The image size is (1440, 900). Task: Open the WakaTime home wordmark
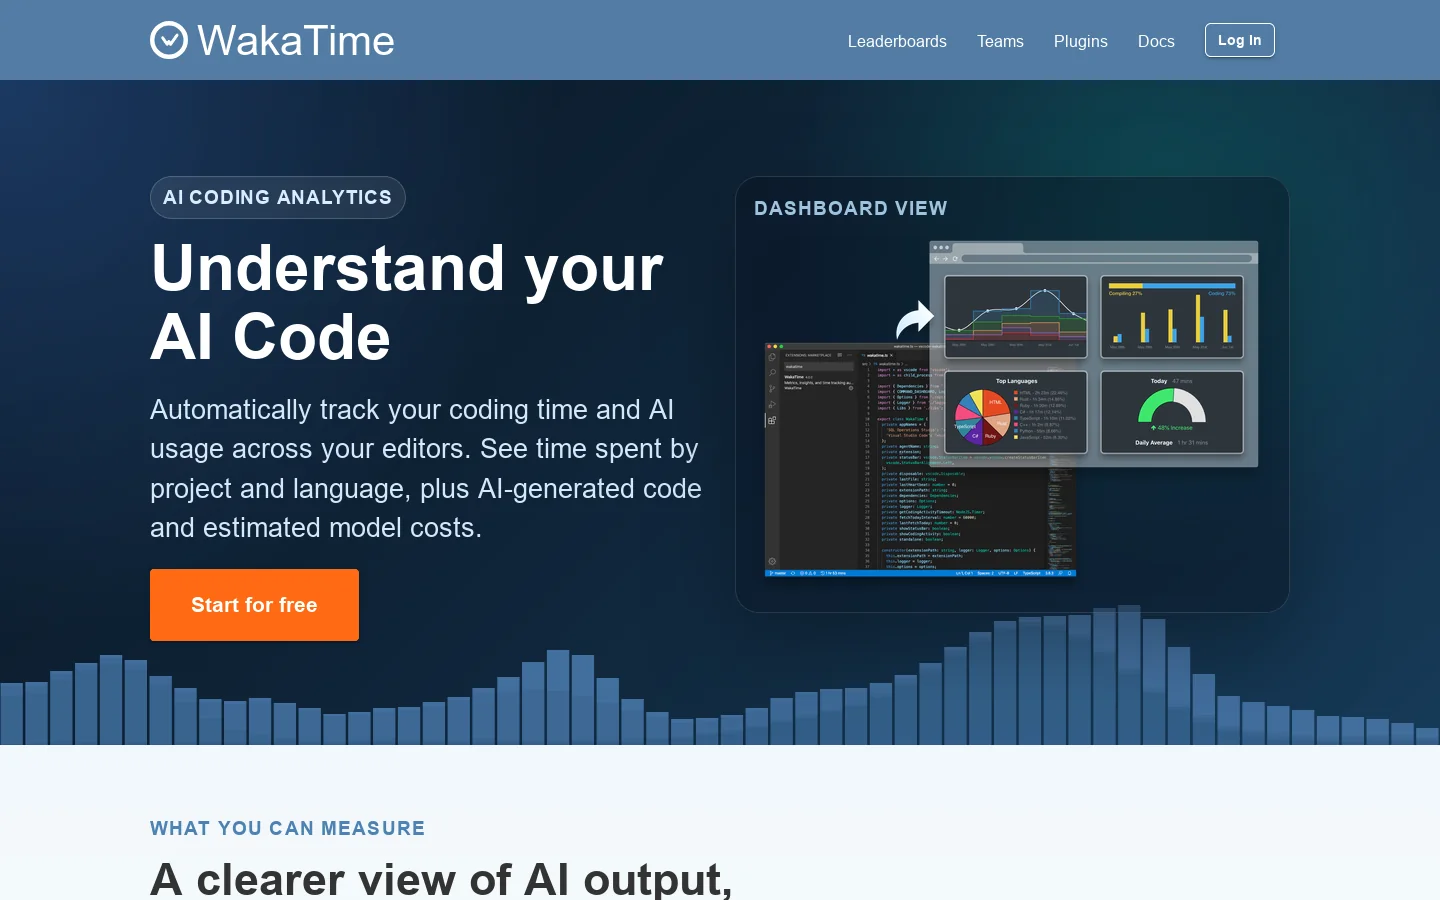296,41
